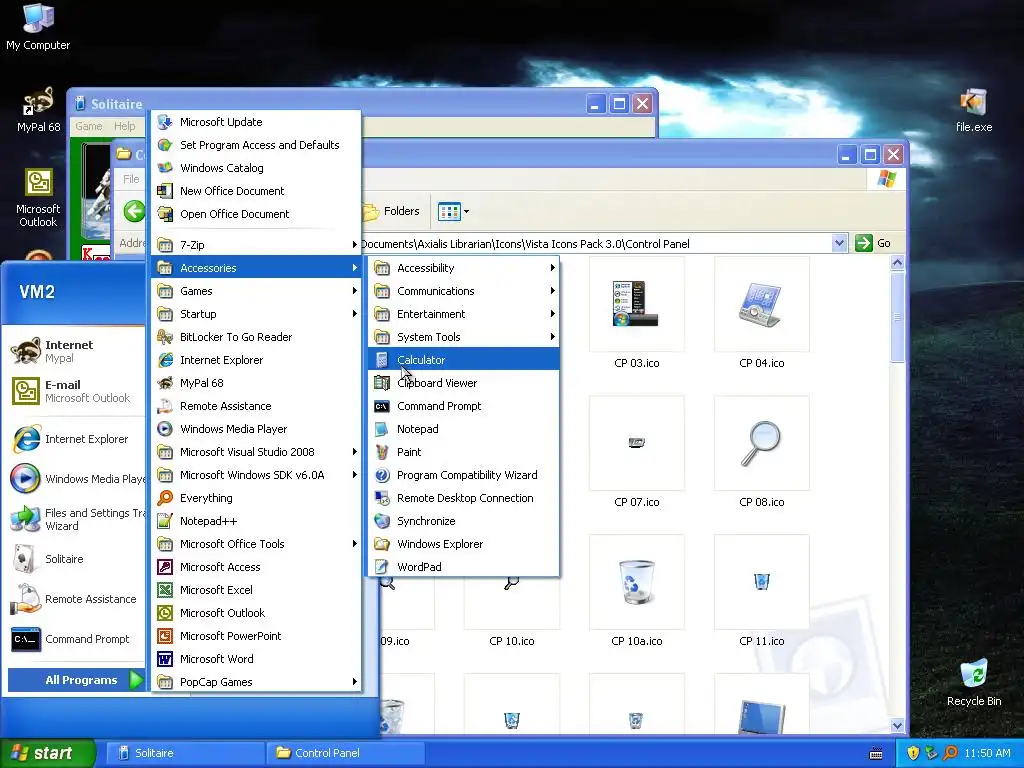1024x768 pixels.
Task: Click the Synchronize icon
Action: point(382,521)
